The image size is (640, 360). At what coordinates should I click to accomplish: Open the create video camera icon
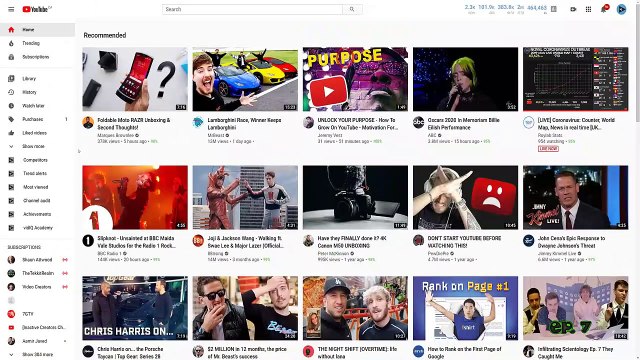[573, 9]
